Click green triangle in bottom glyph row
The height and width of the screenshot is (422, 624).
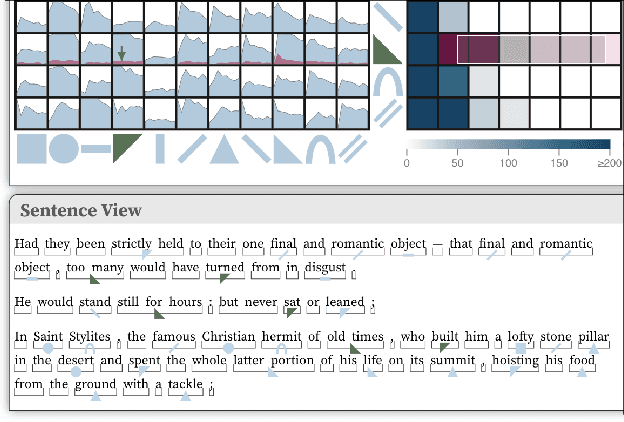127,146
